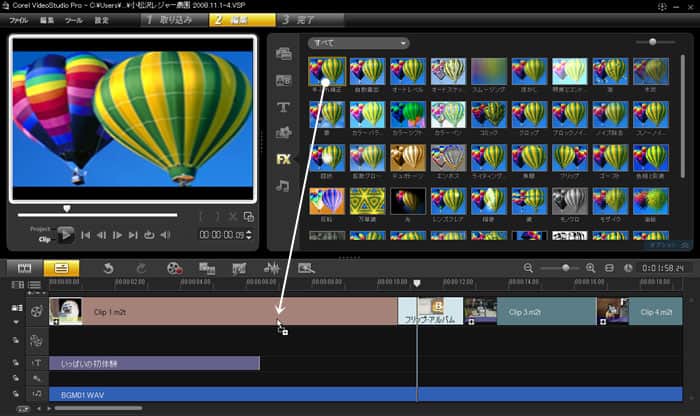Select Clip 1 on the video track
The image size is (700, 416).
click(223, 312)
